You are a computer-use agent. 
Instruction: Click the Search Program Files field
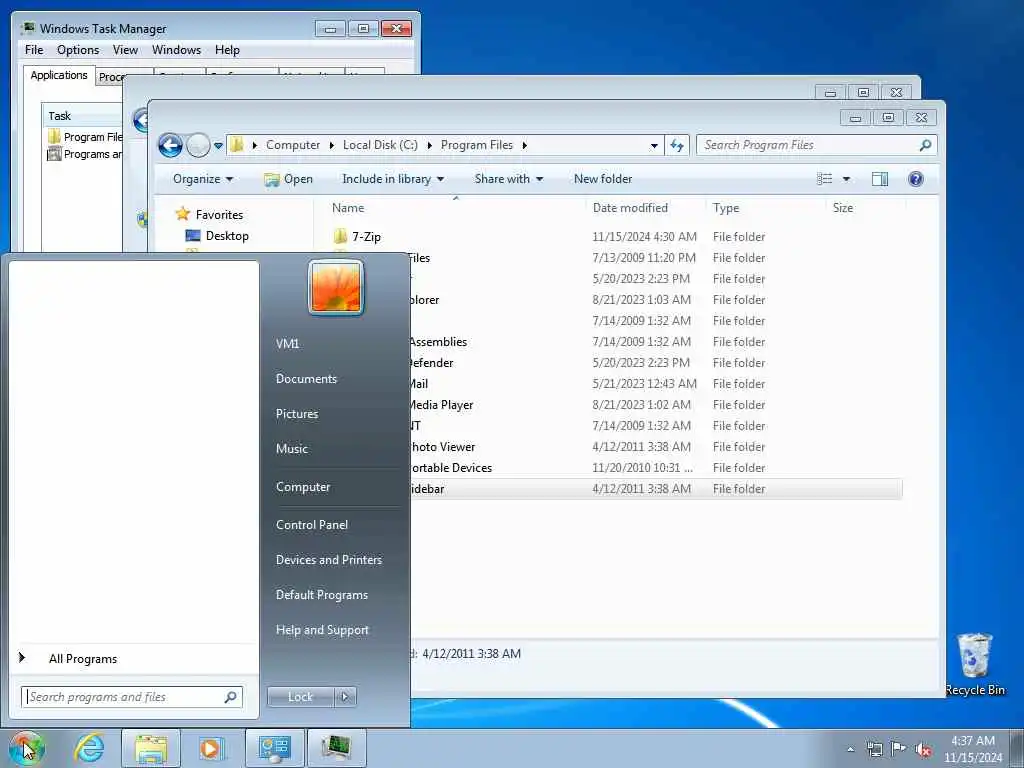(816, 145)
